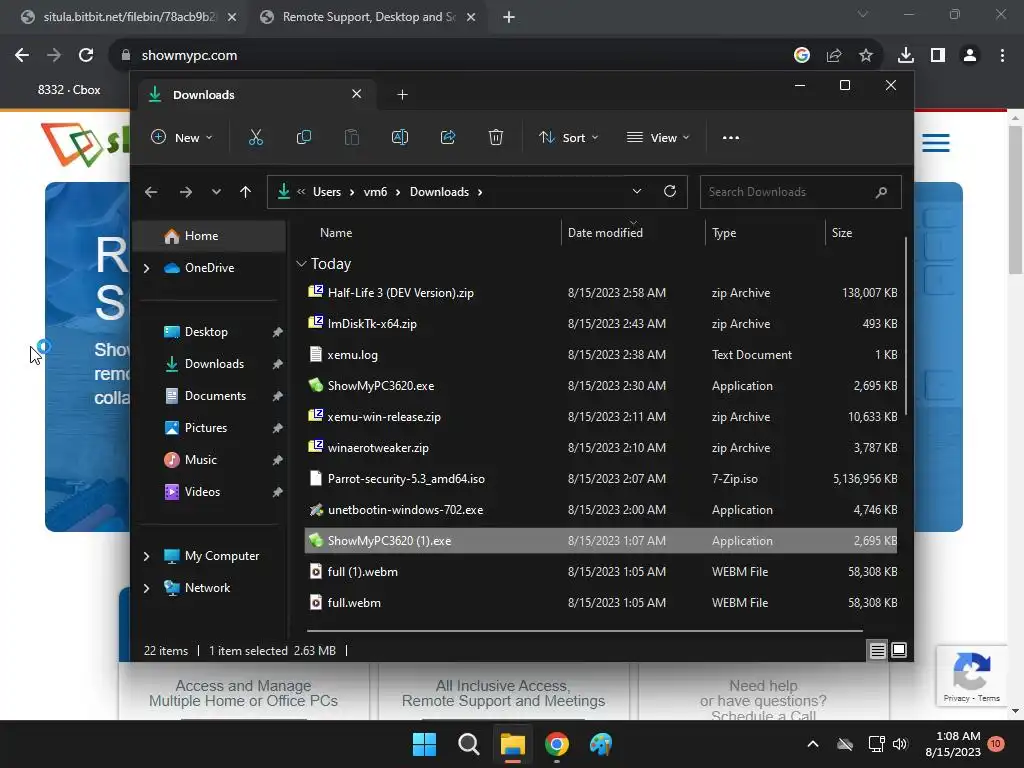Screen dimensions: 1024x768
Task: Bookmark this page with the star icon
Action: (865, 56)
